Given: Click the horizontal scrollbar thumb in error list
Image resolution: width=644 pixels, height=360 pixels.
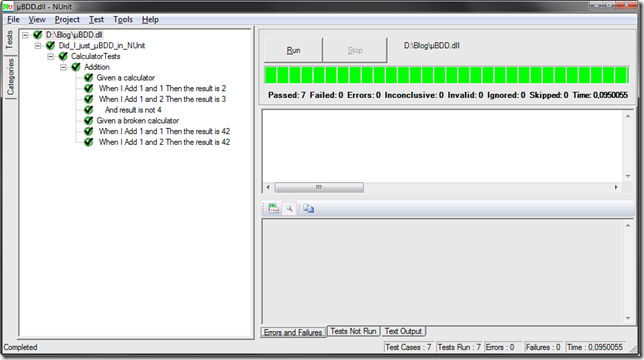Looking at the screenshot, I should click(x=319, y=187).
